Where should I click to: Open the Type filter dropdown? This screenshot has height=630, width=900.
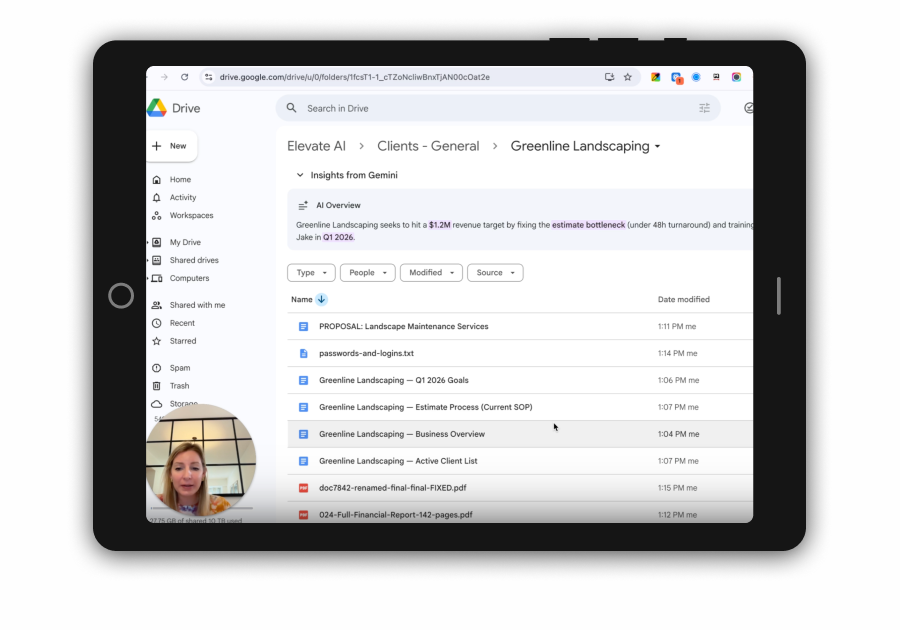[x=311, y=273]
